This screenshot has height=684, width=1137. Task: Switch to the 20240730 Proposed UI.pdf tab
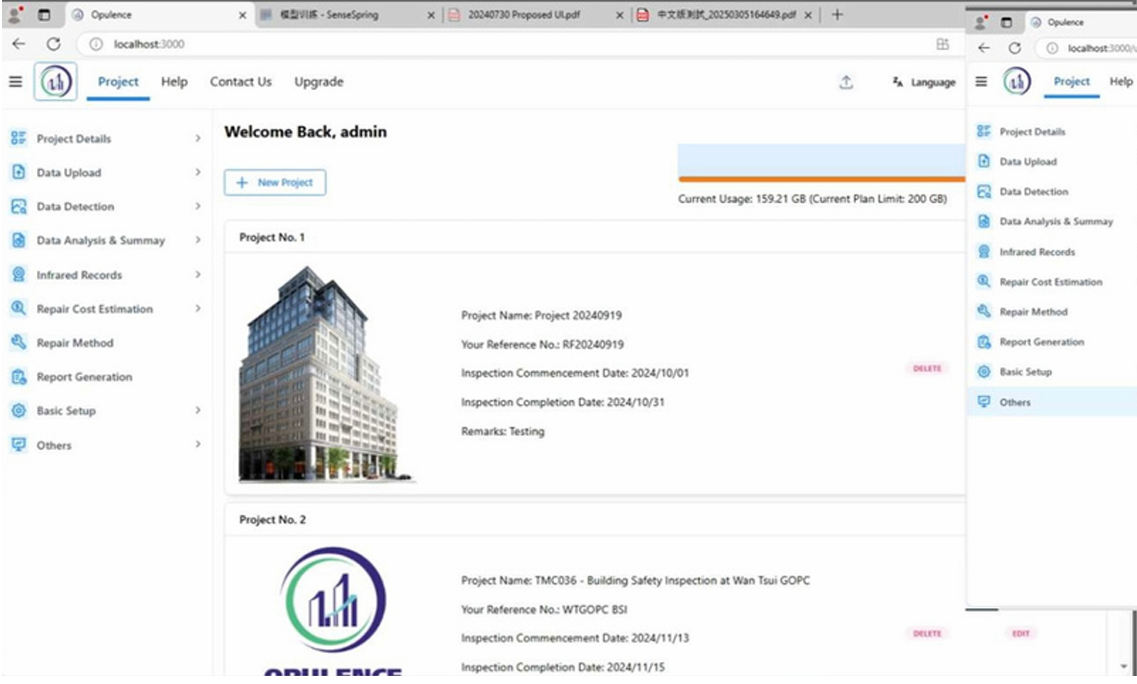[524, 15]
